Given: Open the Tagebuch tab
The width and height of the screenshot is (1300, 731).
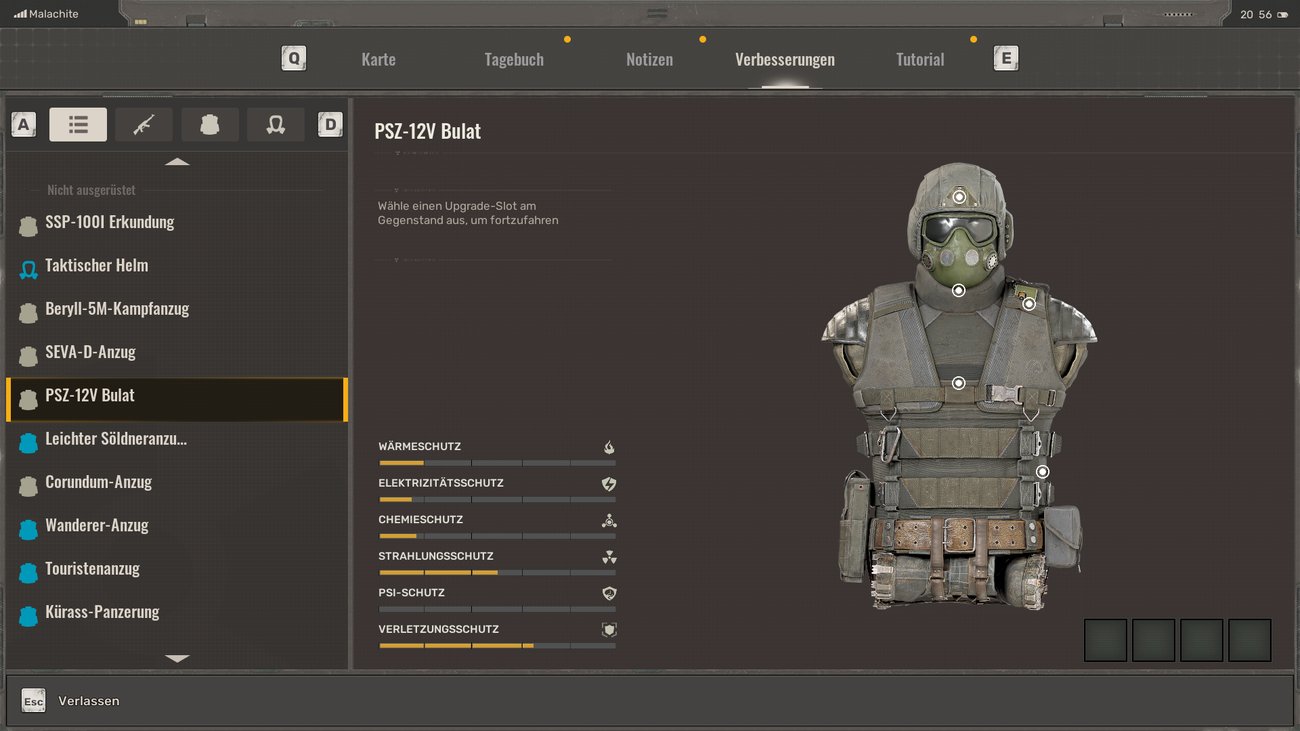Looking at the screenshot, I should pyautogui.click(x=514, y=59).
